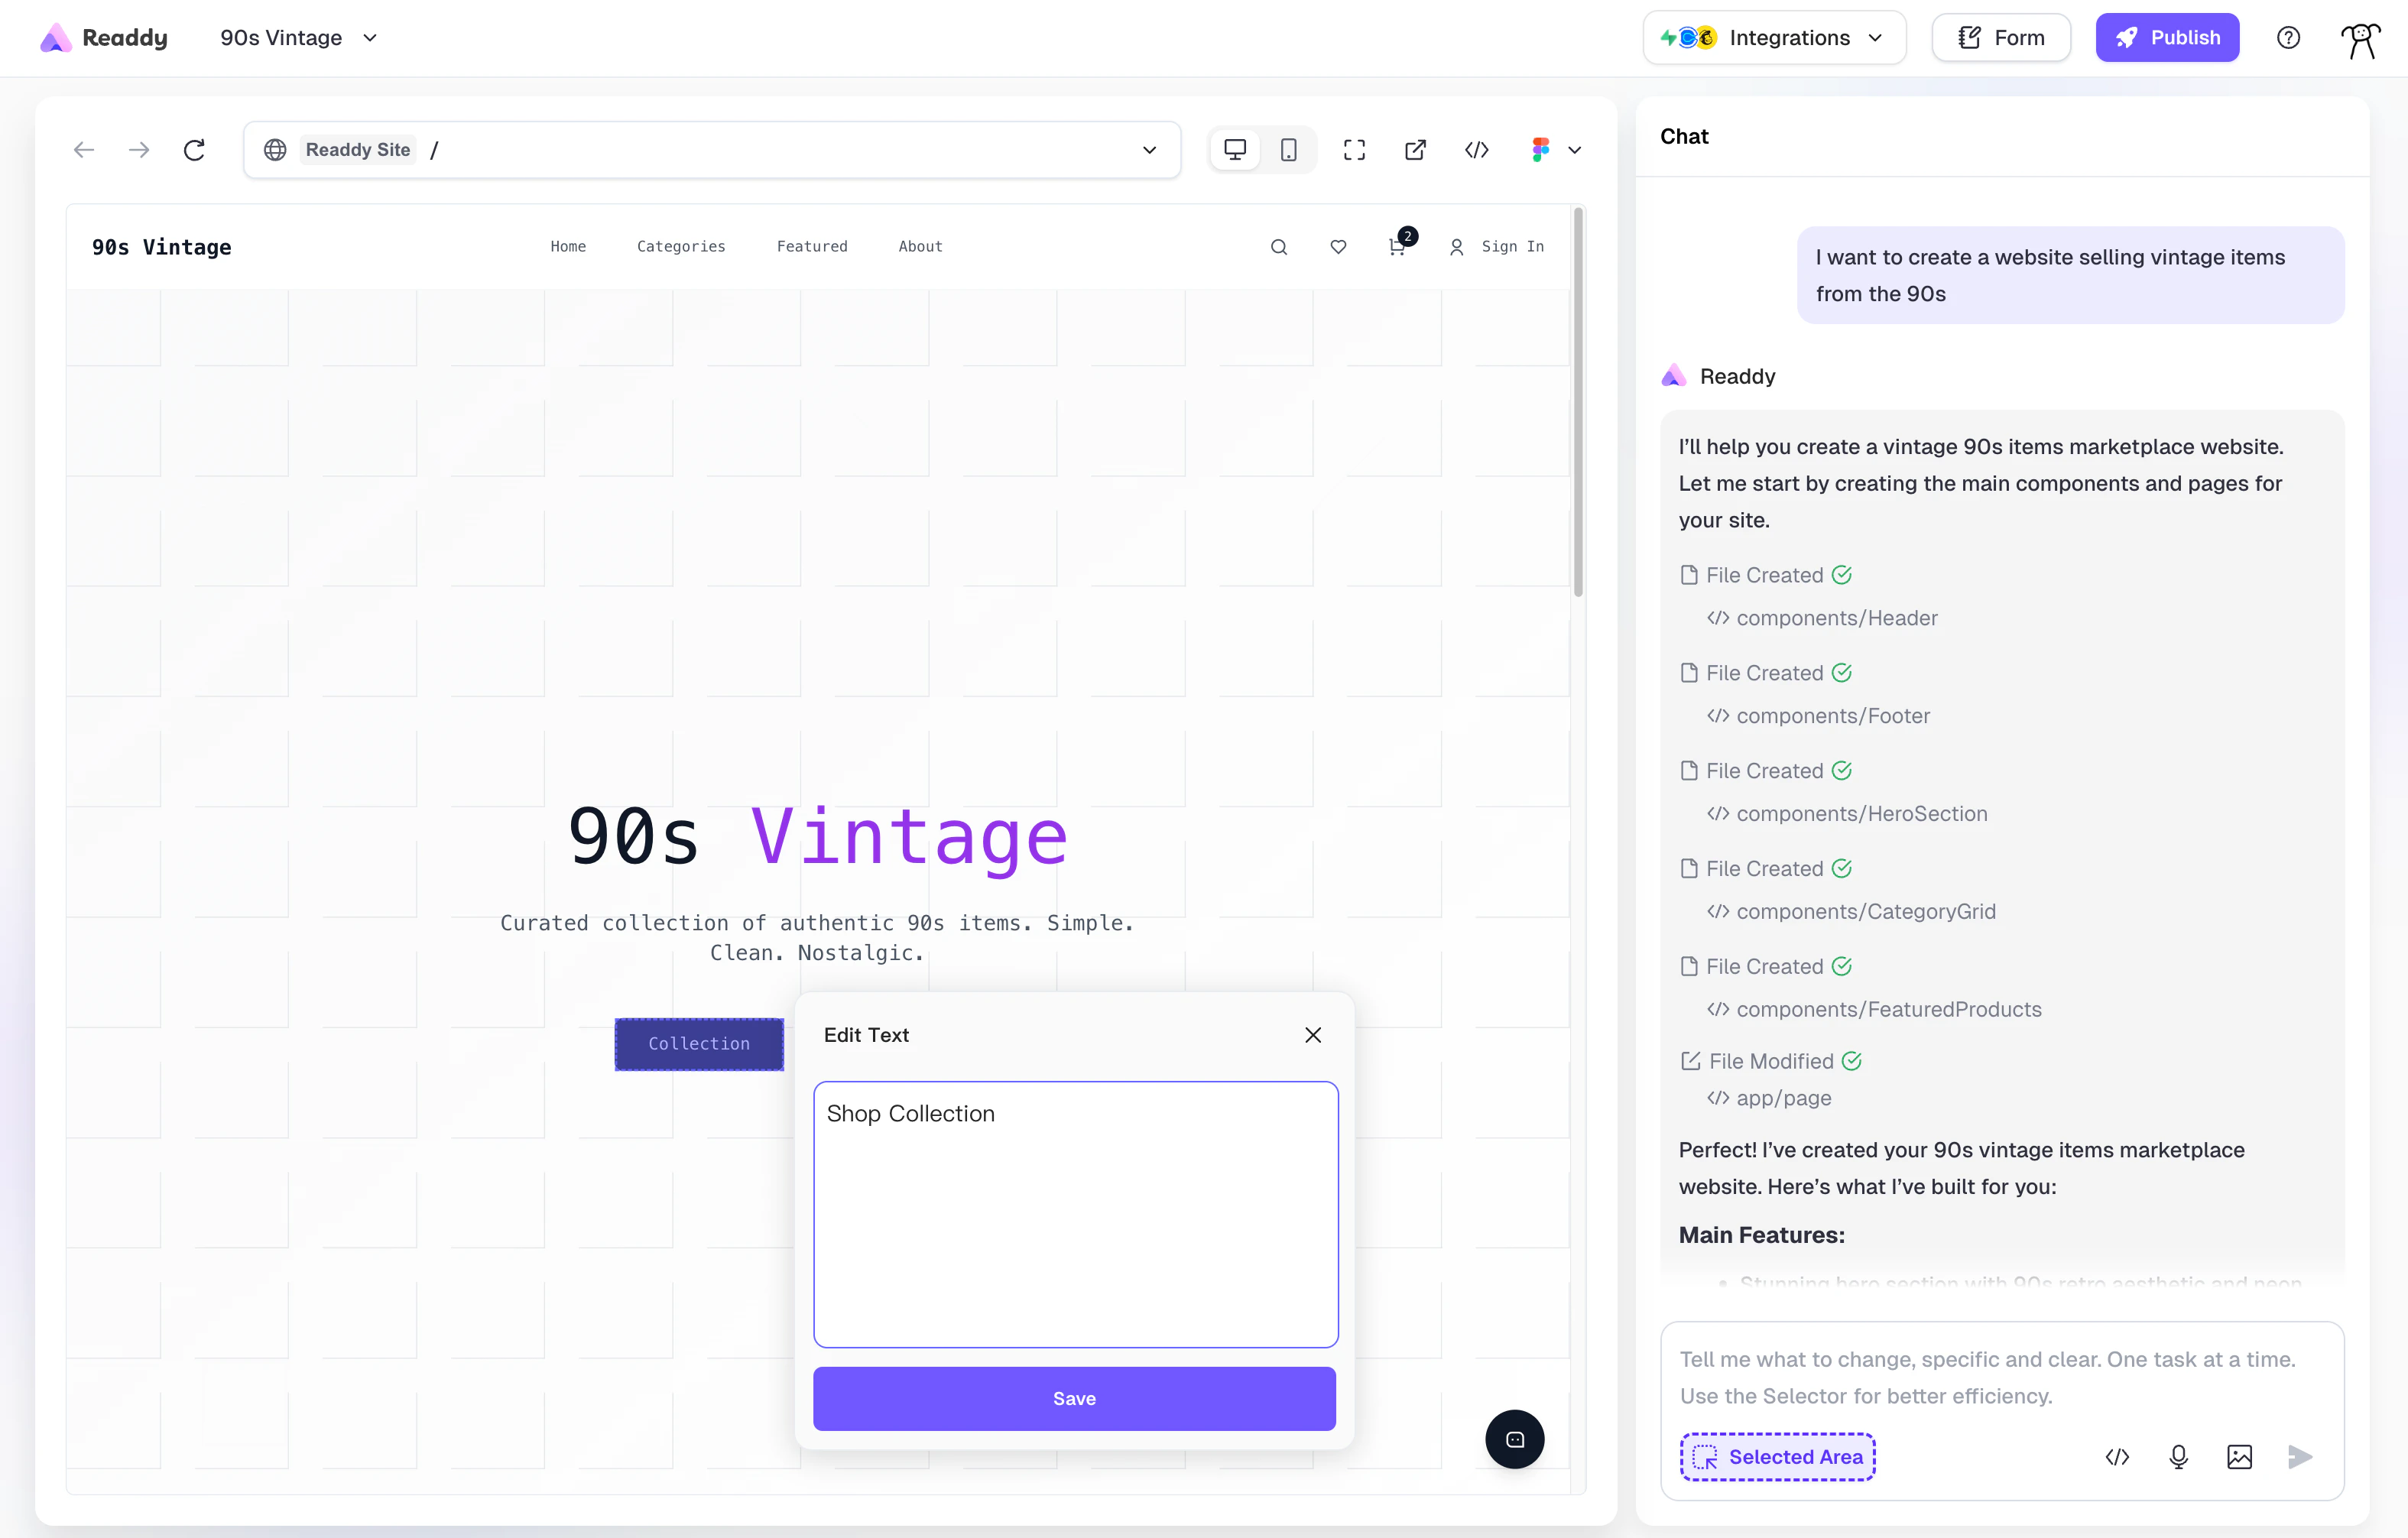2408x1538 pixels.
Task: Click the preview vertical scrollbar
Action: pyautogui.click(x=1578, y=400)
